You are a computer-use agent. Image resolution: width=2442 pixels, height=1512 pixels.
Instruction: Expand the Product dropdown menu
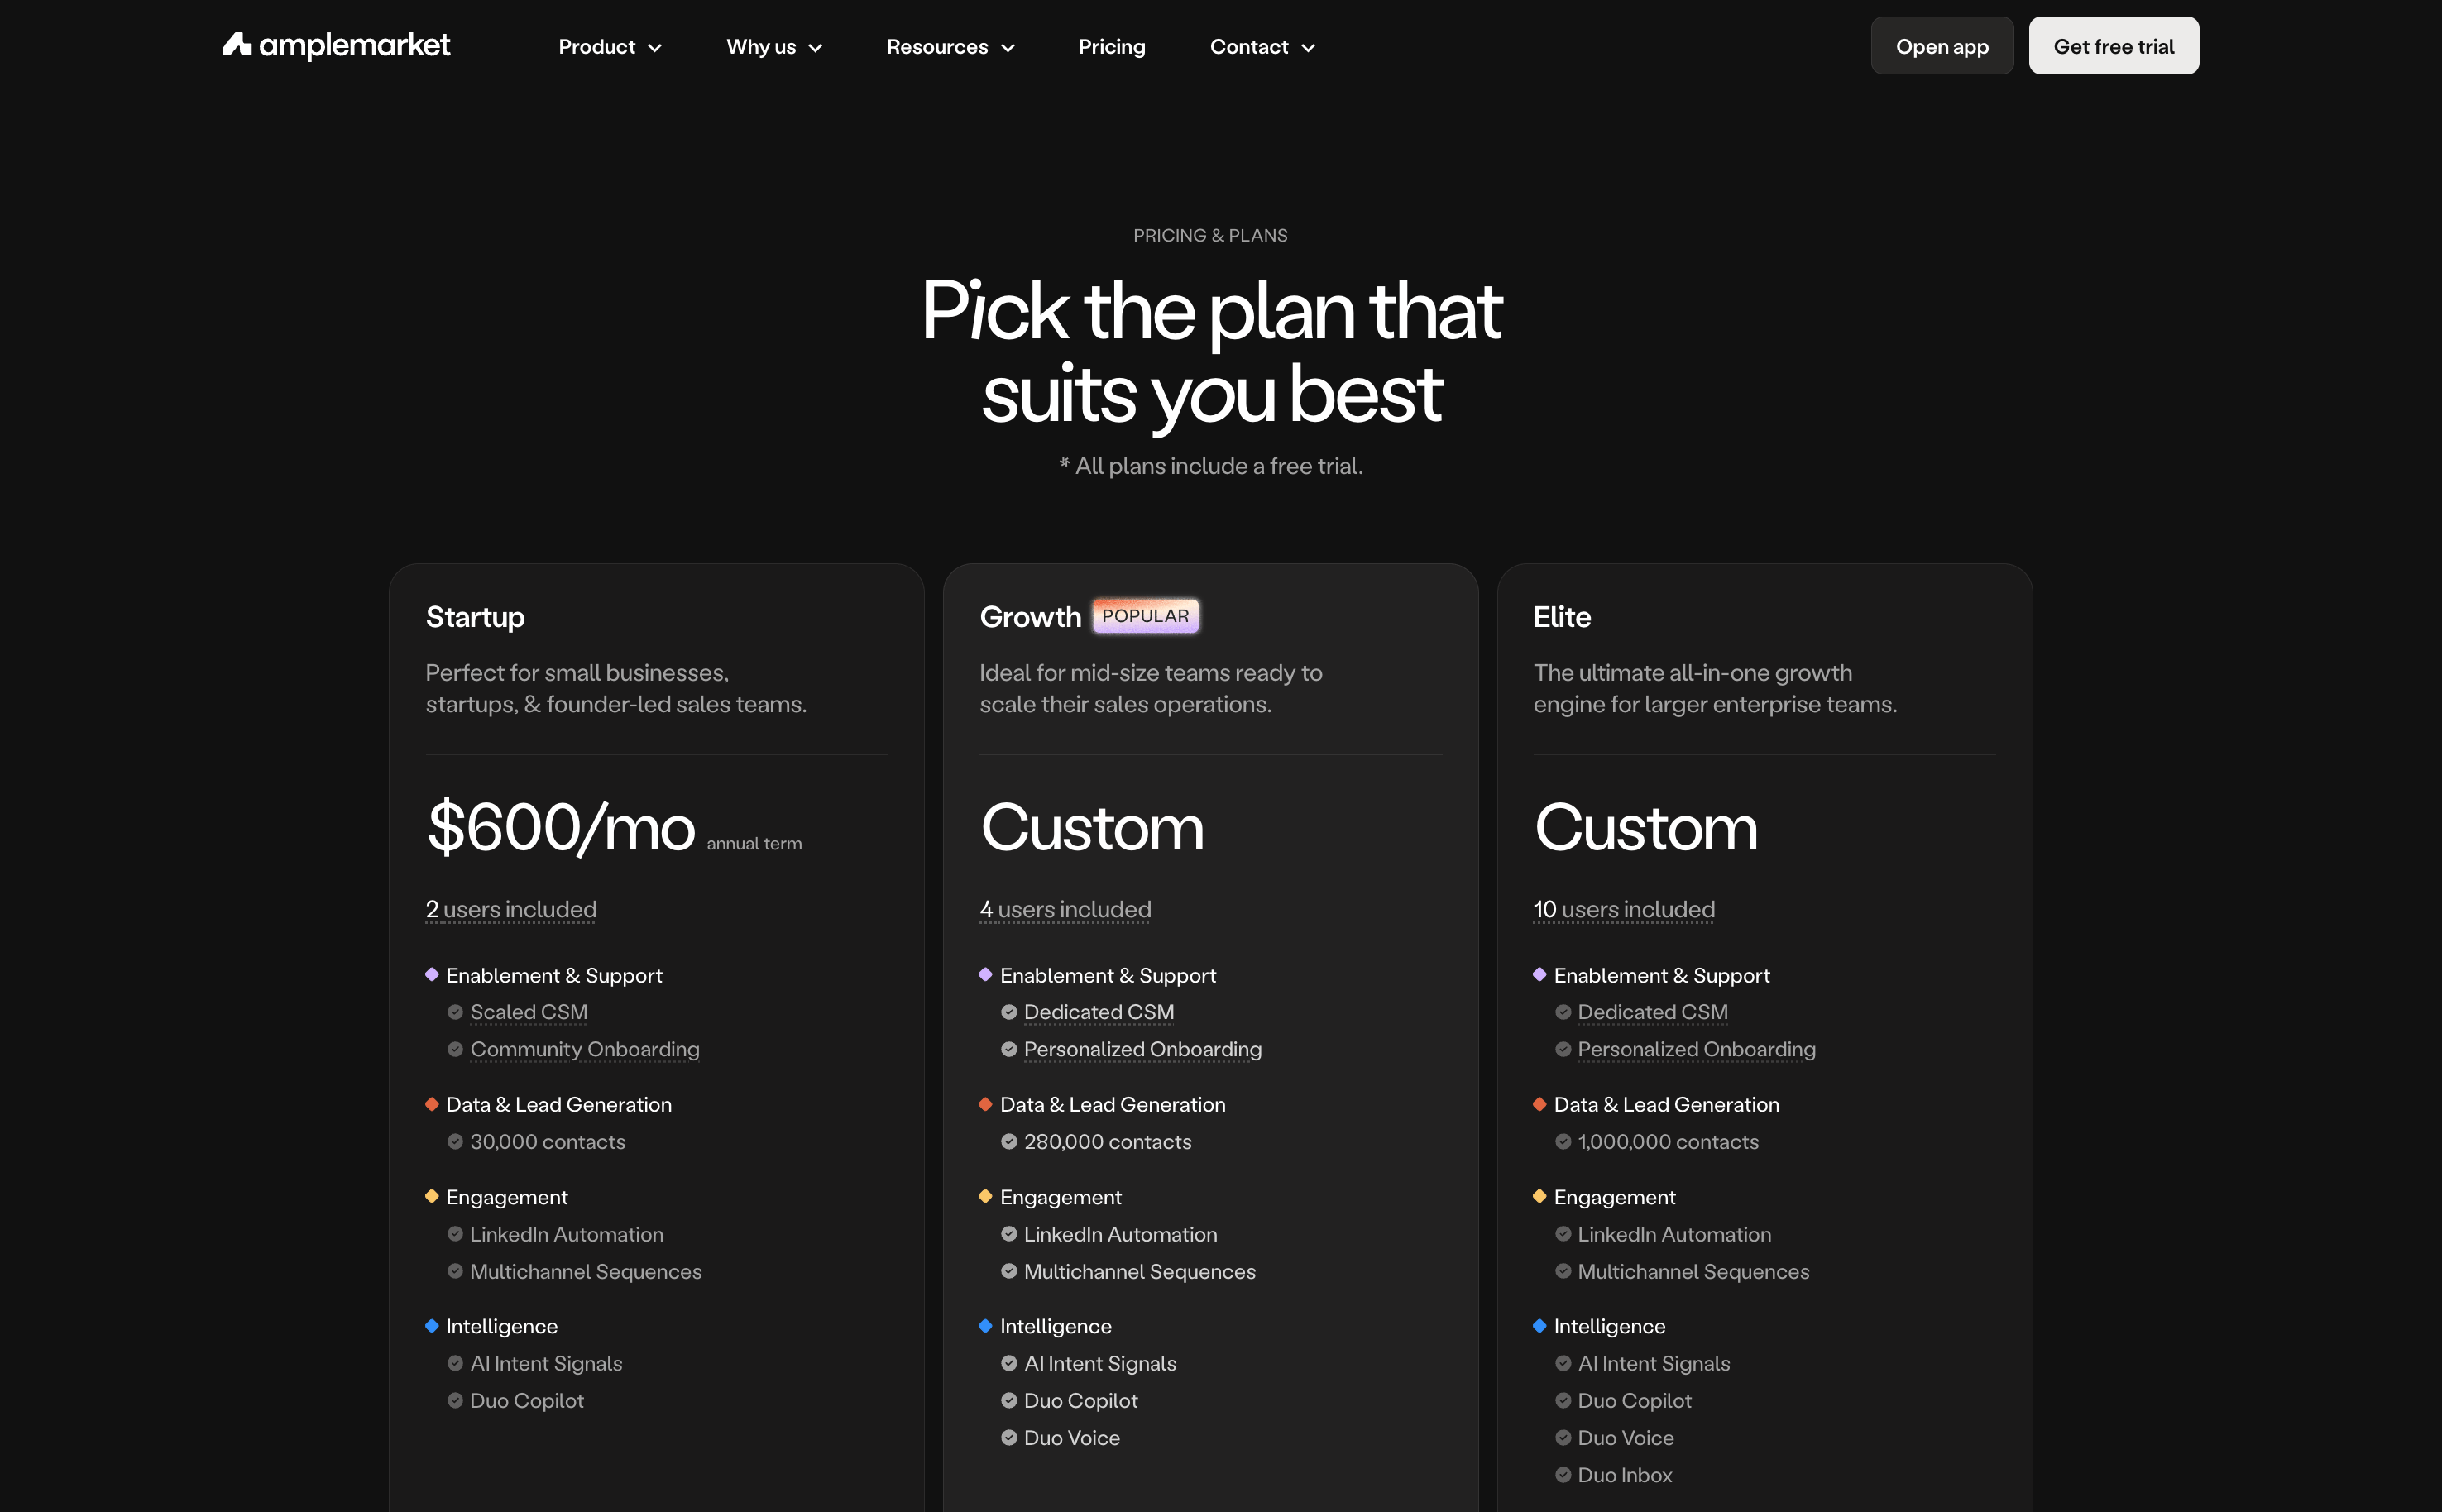pyautogui.click(x=609, y=47)
